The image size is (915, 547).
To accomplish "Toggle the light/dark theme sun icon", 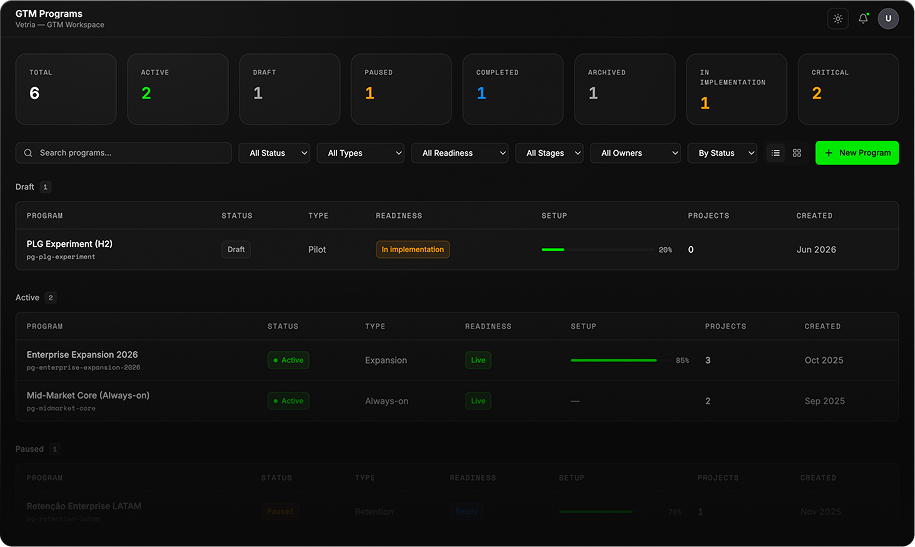I will click(x=837, y=19).
